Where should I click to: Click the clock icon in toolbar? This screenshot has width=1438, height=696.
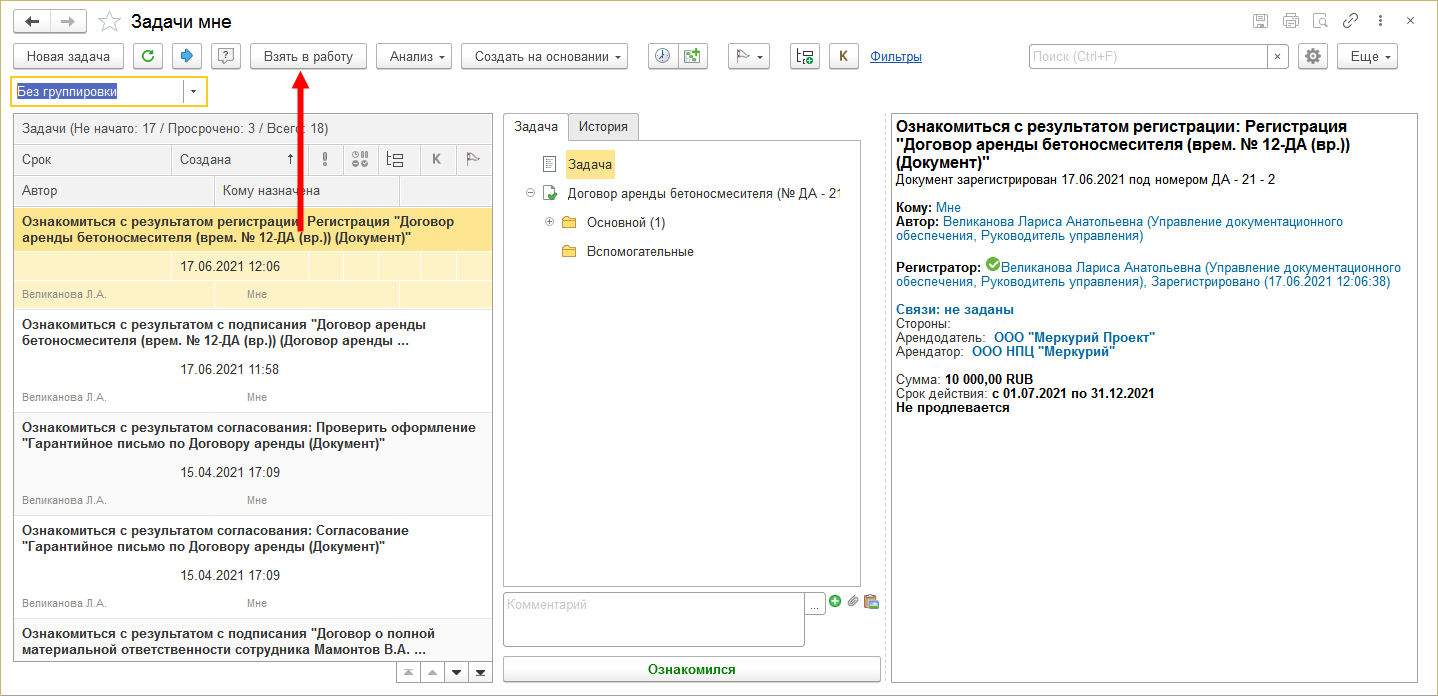tap(662, 57)
